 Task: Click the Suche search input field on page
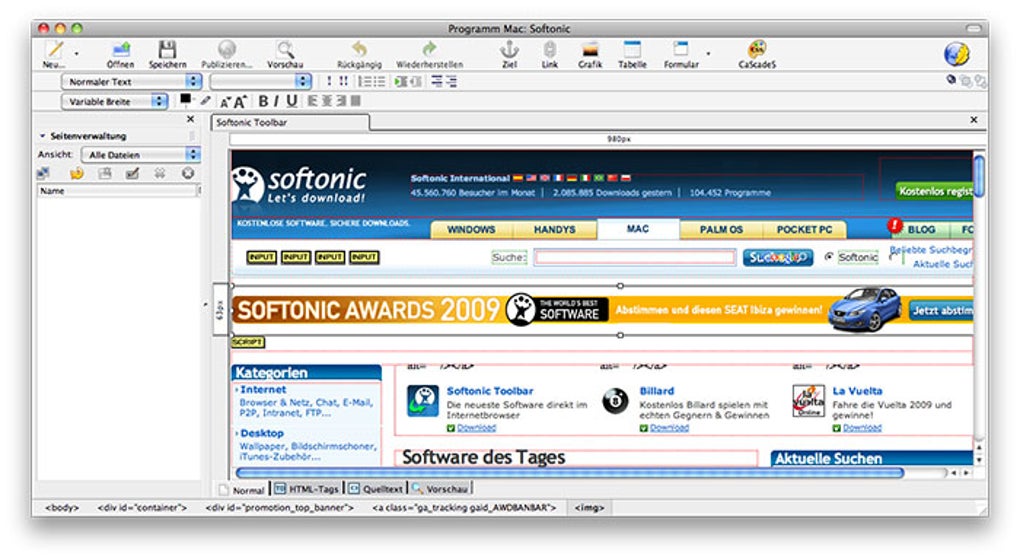[x=635, y=258]
